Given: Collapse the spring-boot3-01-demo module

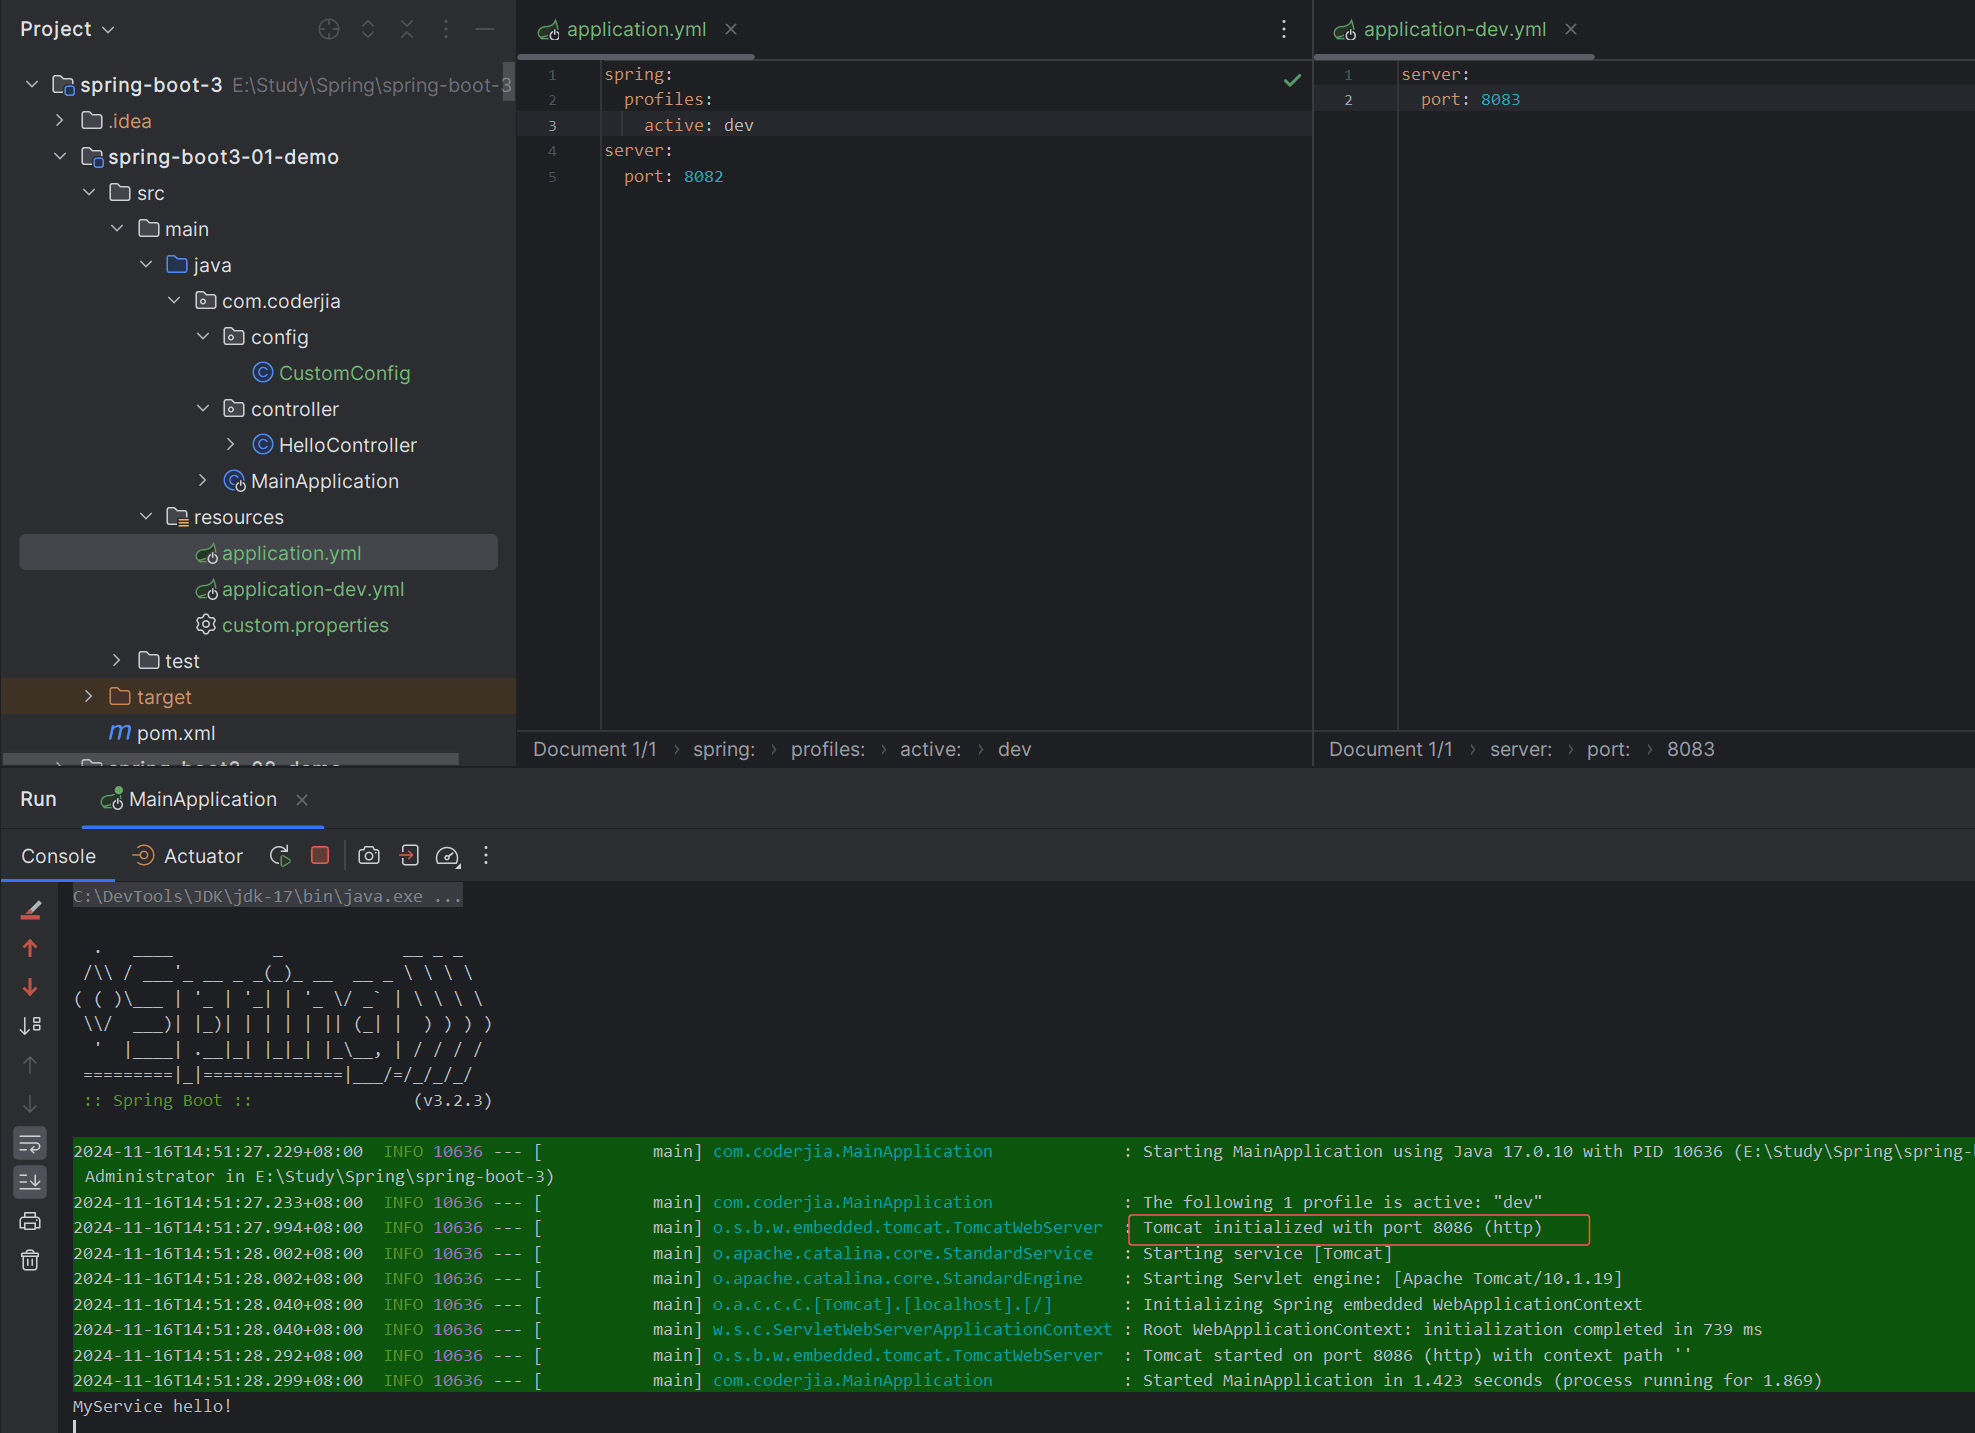Looking at the screenshot, I should pos(60,157).
